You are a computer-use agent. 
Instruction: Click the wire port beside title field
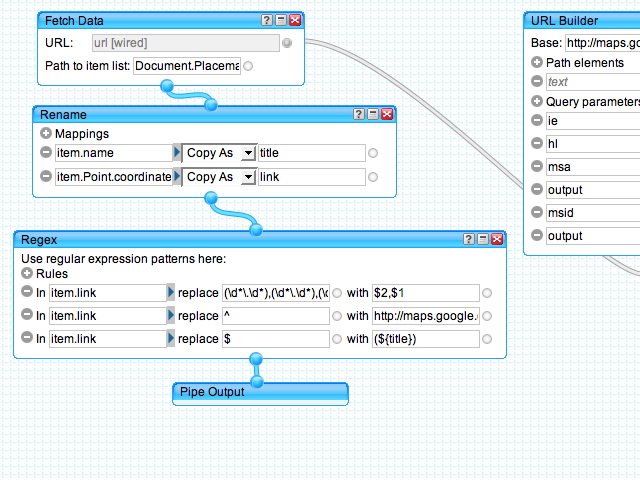[373, 153]
